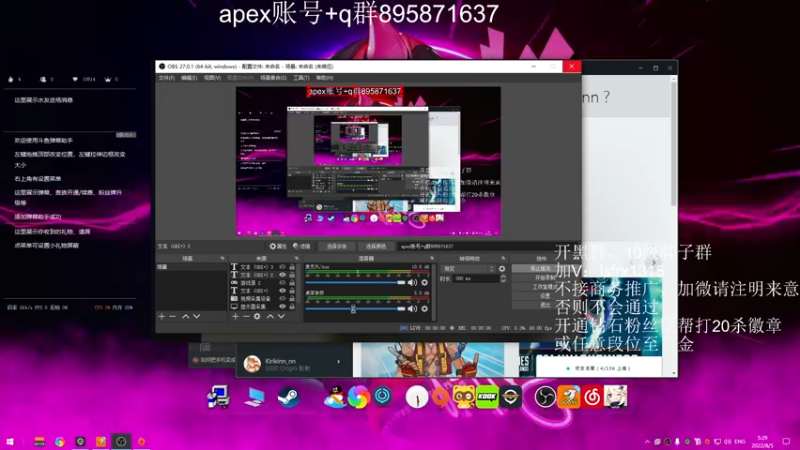
Task: Open 视图(V) menu in OBS
Action: 212,78
